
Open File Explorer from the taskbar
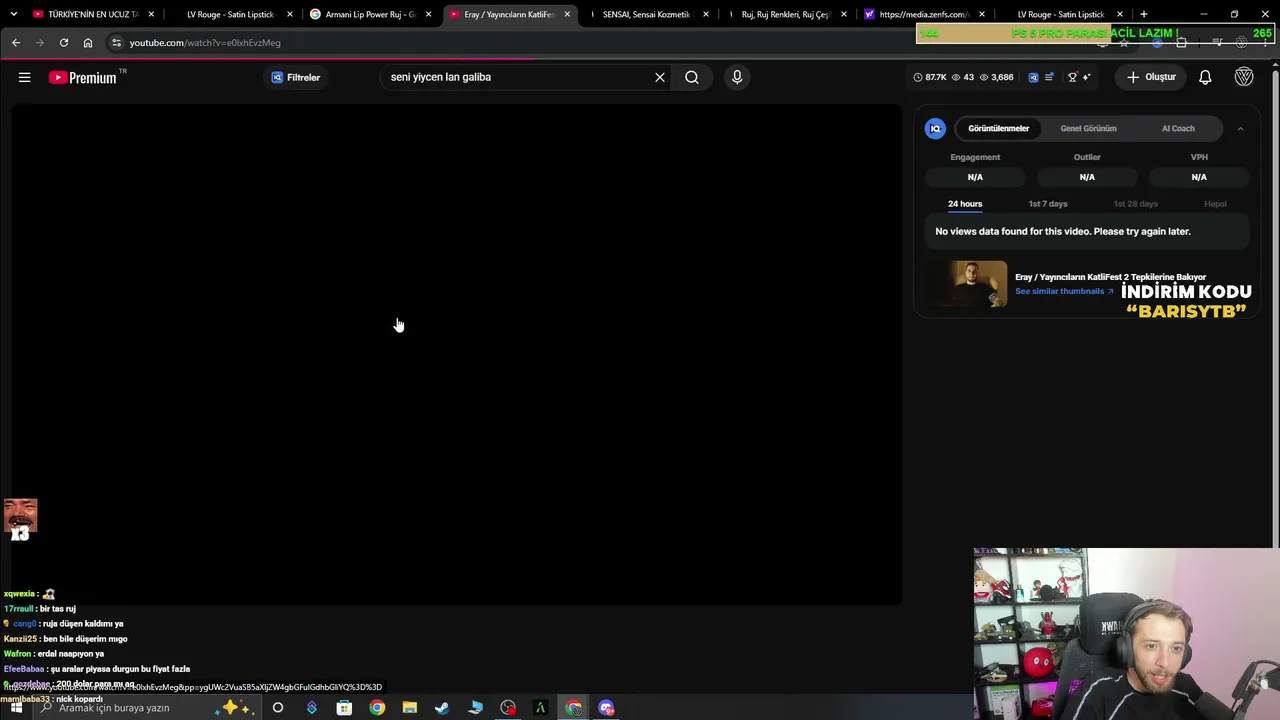click(x=409, y=708)
